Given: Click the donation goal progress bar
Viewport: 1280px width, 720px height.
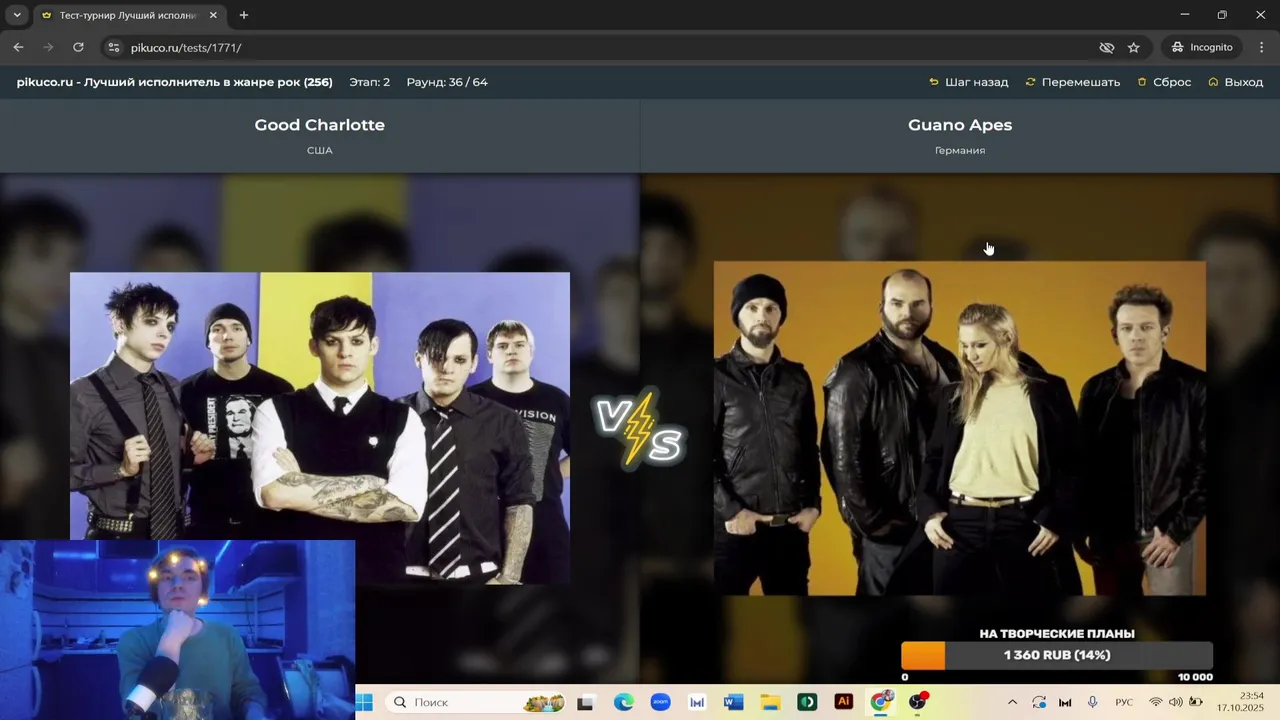Looking at the screenshot, I should point(1057,655).
